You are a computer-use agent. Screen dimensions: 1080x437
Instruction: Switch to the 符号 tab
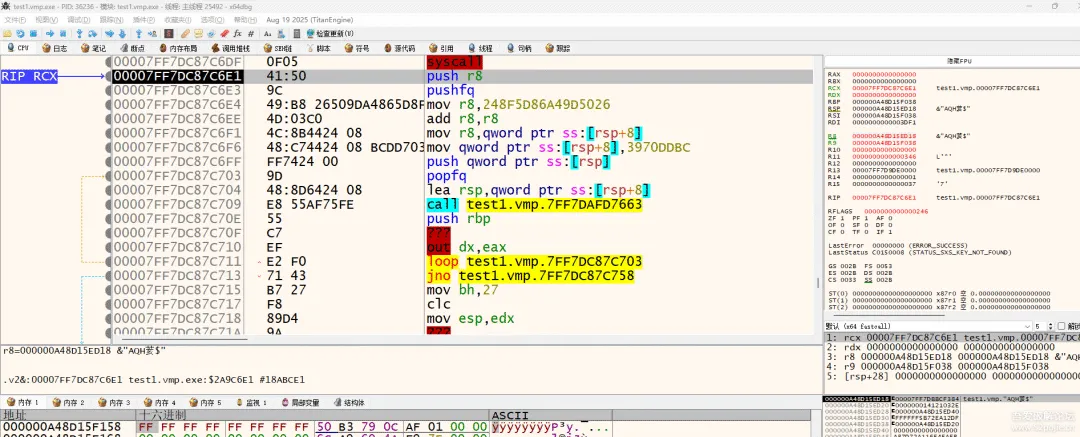(357, 48)
